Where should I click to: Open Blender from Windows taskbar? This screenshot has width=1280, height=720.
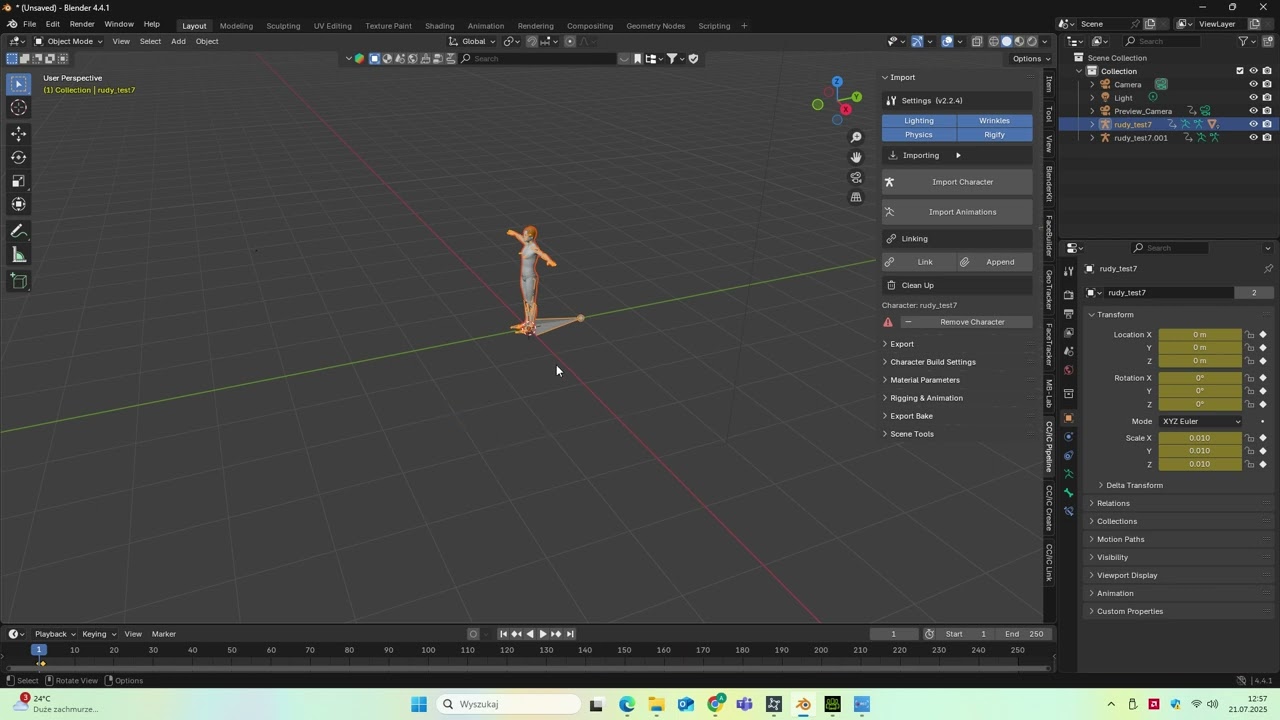click(803, 704)
